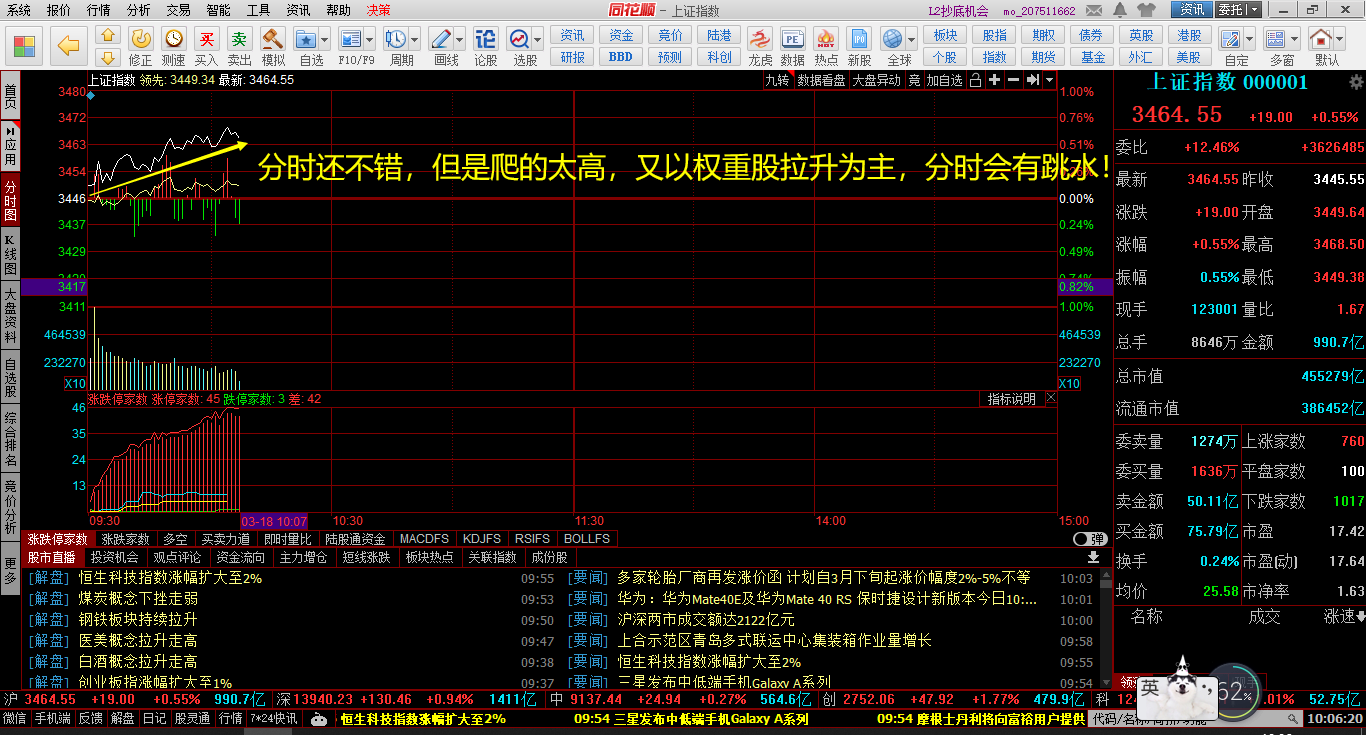Expand the F10/F9 dropdown arrow
This screenshot has height=735, width=1366.
(369, 40)
